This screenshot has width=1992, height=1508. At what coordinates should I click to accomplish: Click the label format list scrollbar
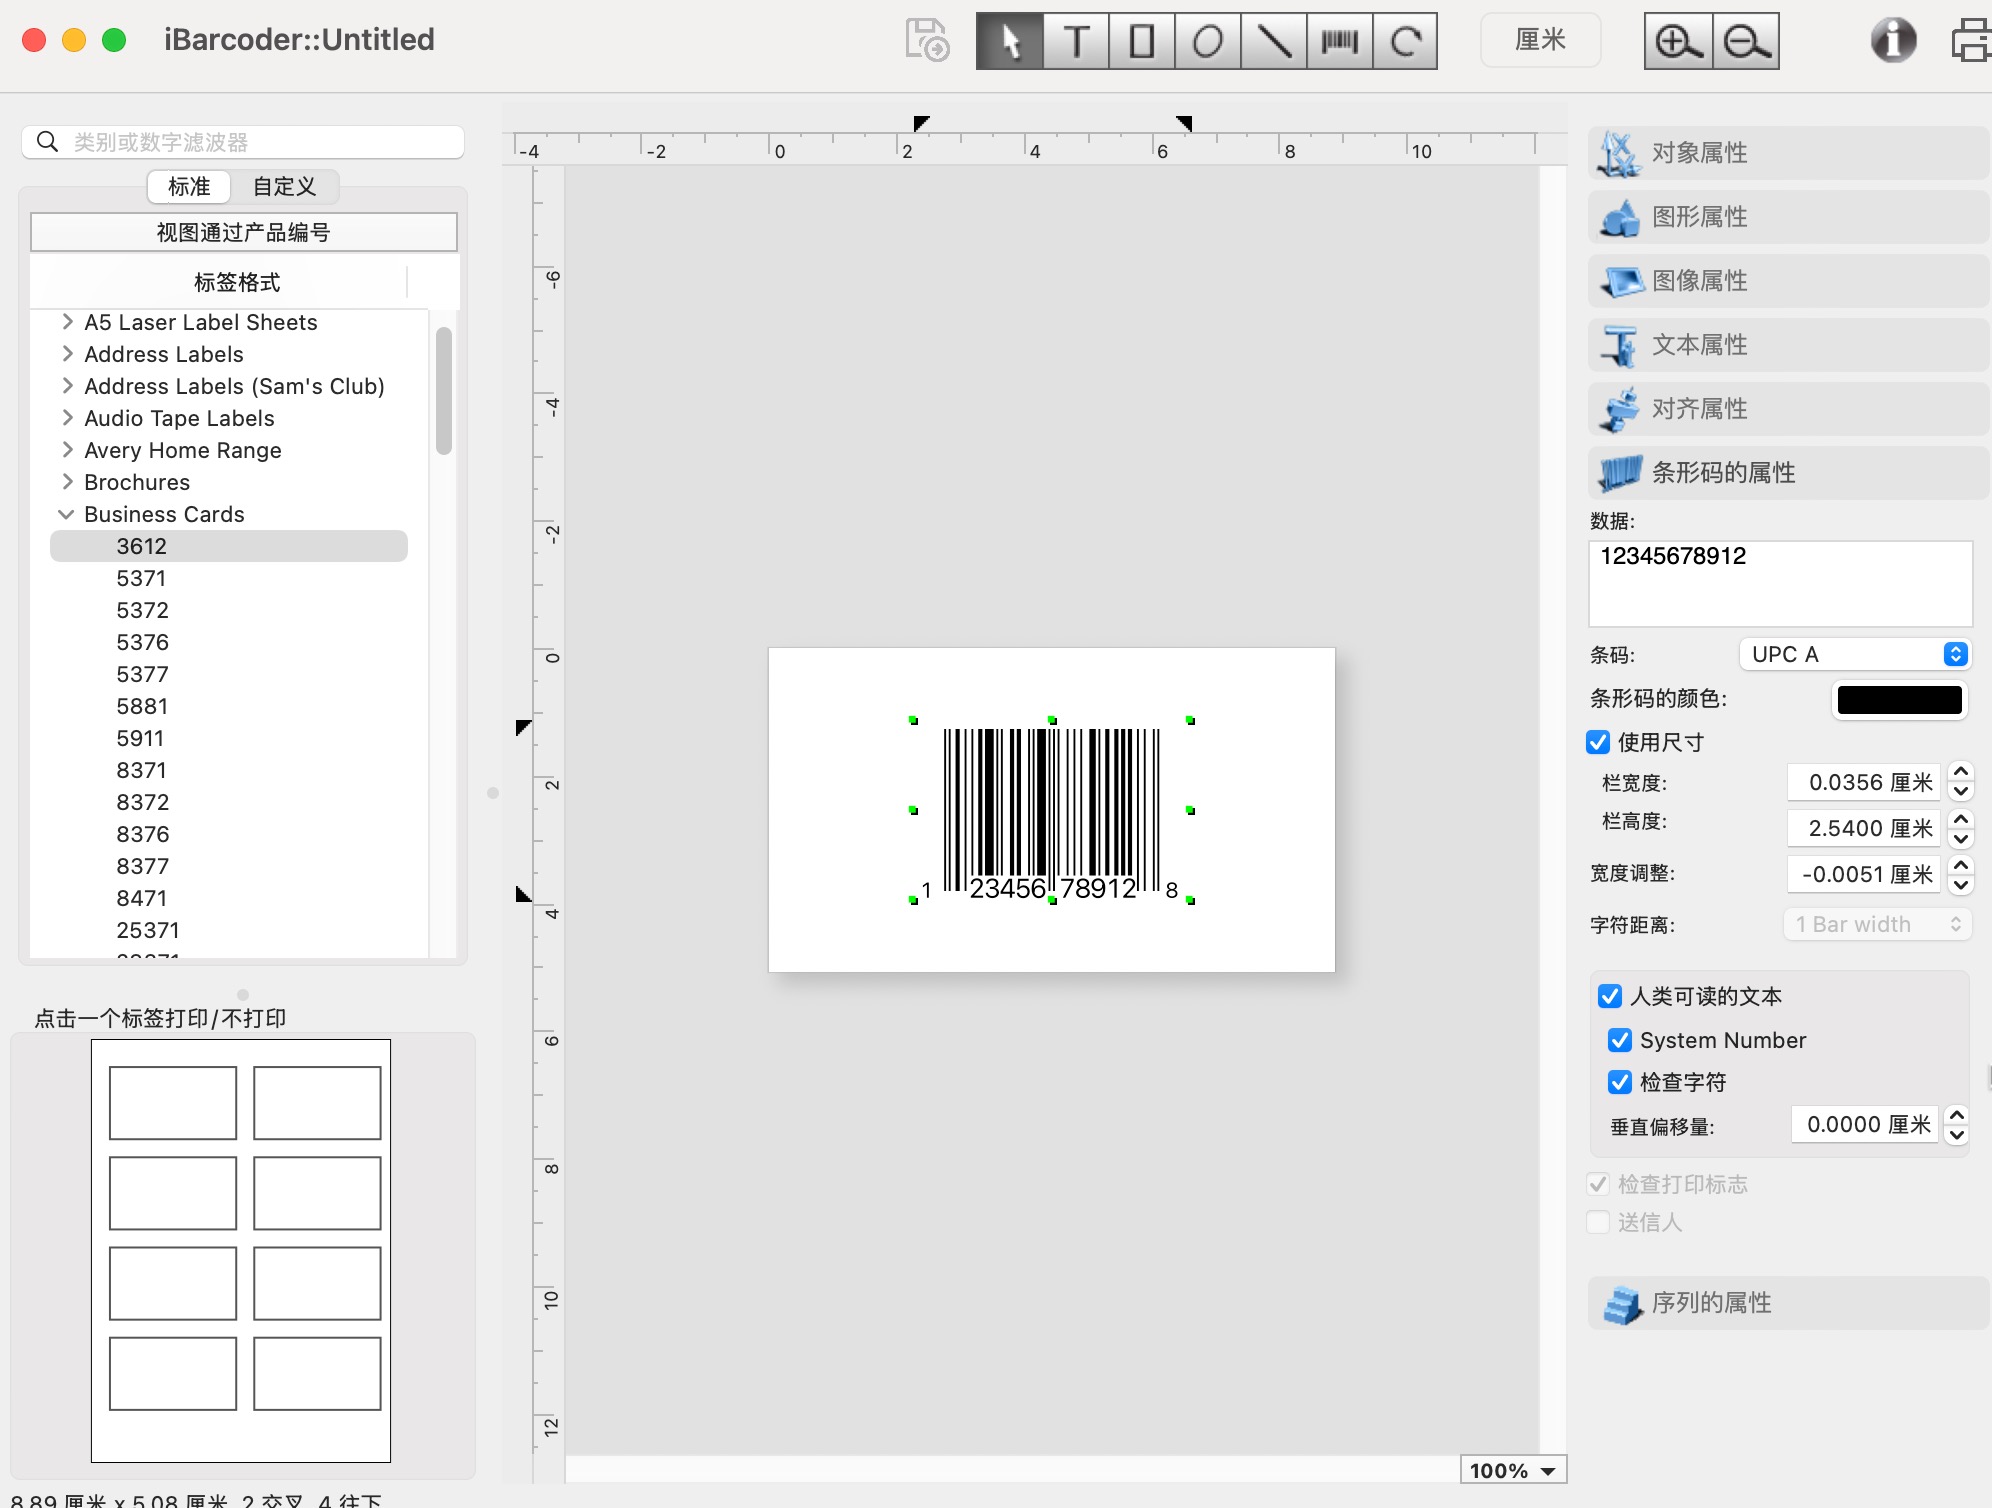[444, 391]
